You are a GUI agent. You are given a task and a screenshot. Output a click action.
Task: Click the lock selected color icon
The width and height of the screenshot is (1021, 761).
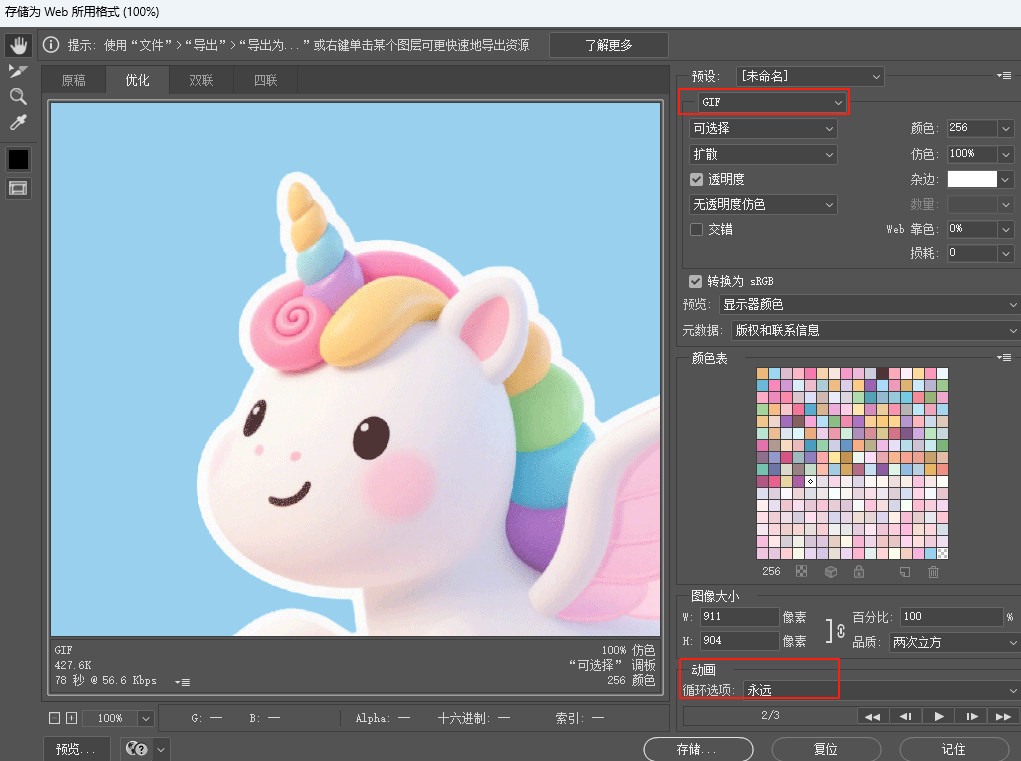pos(859,572)
